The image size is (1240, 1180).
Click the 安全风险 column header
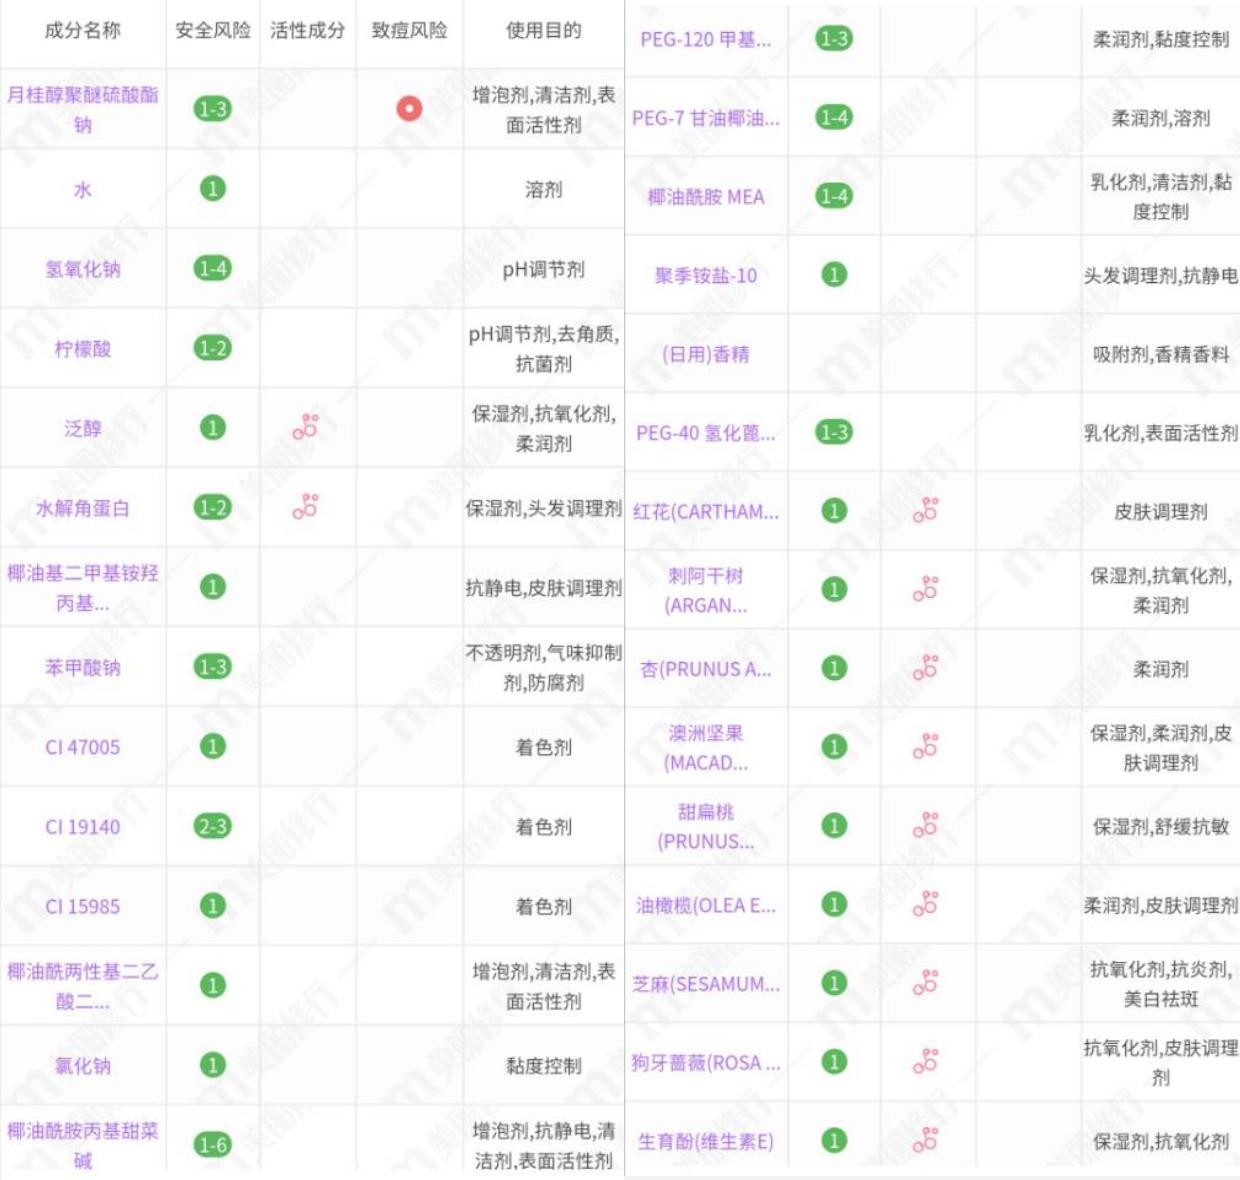[213, 28]
